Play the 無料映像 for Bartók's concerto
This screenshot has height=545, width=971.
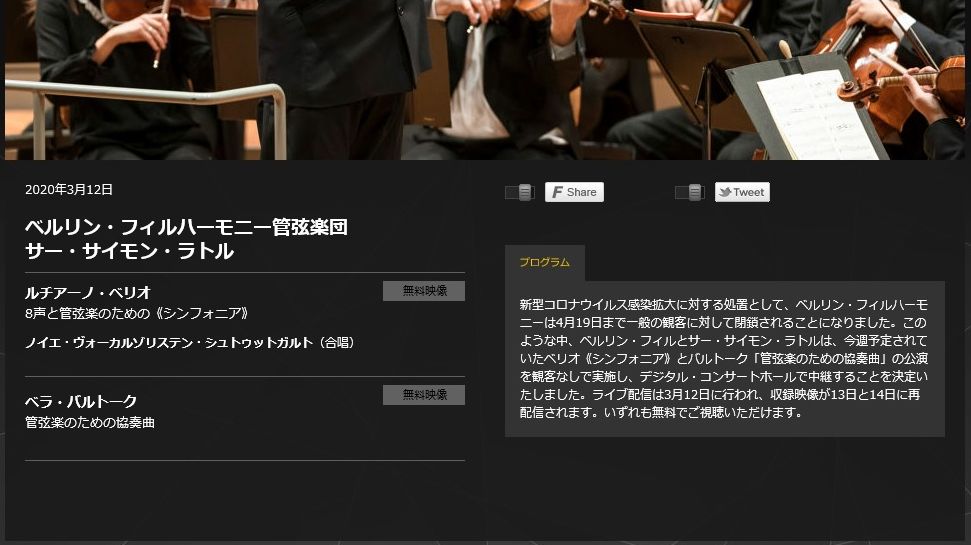tap(424, 395)
